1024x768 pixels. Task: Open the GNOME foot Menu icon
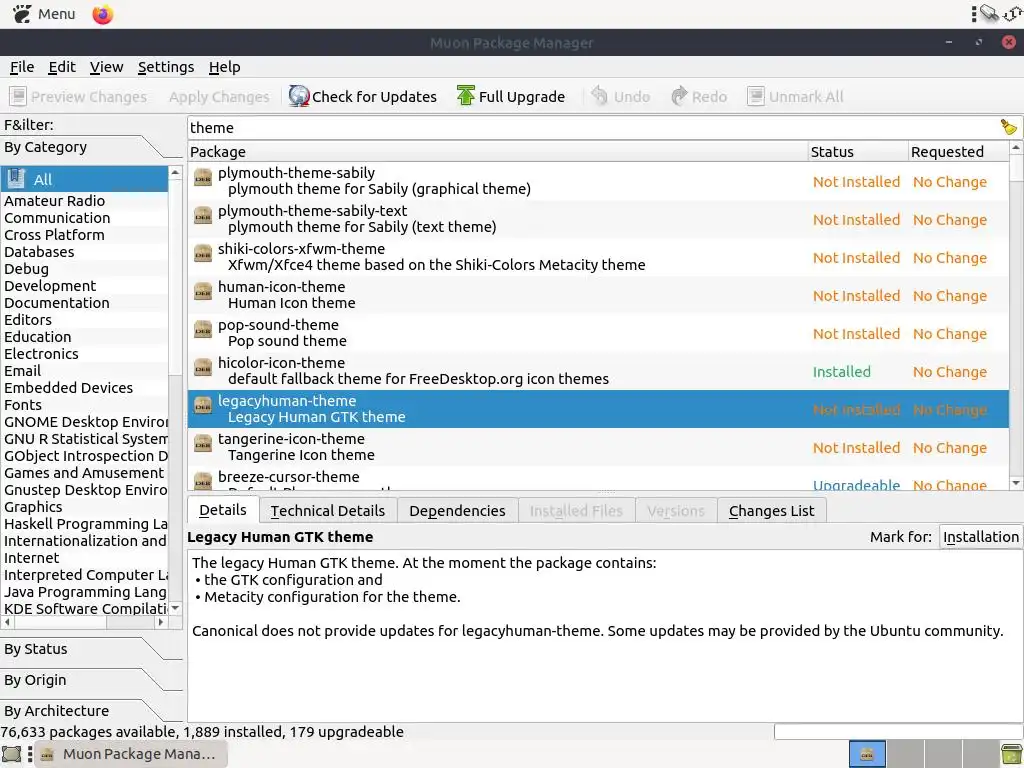(22, 14)
